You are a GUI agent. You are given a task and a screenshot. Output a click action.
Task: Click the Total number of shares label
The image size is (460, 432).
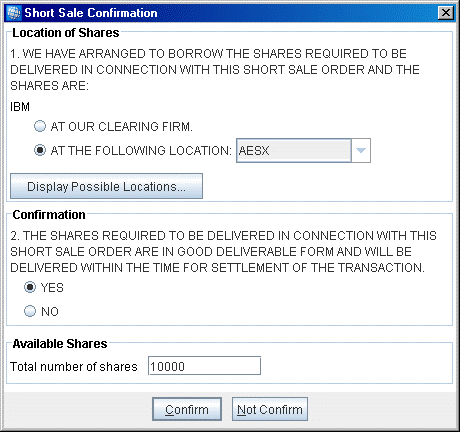[74, 366]
